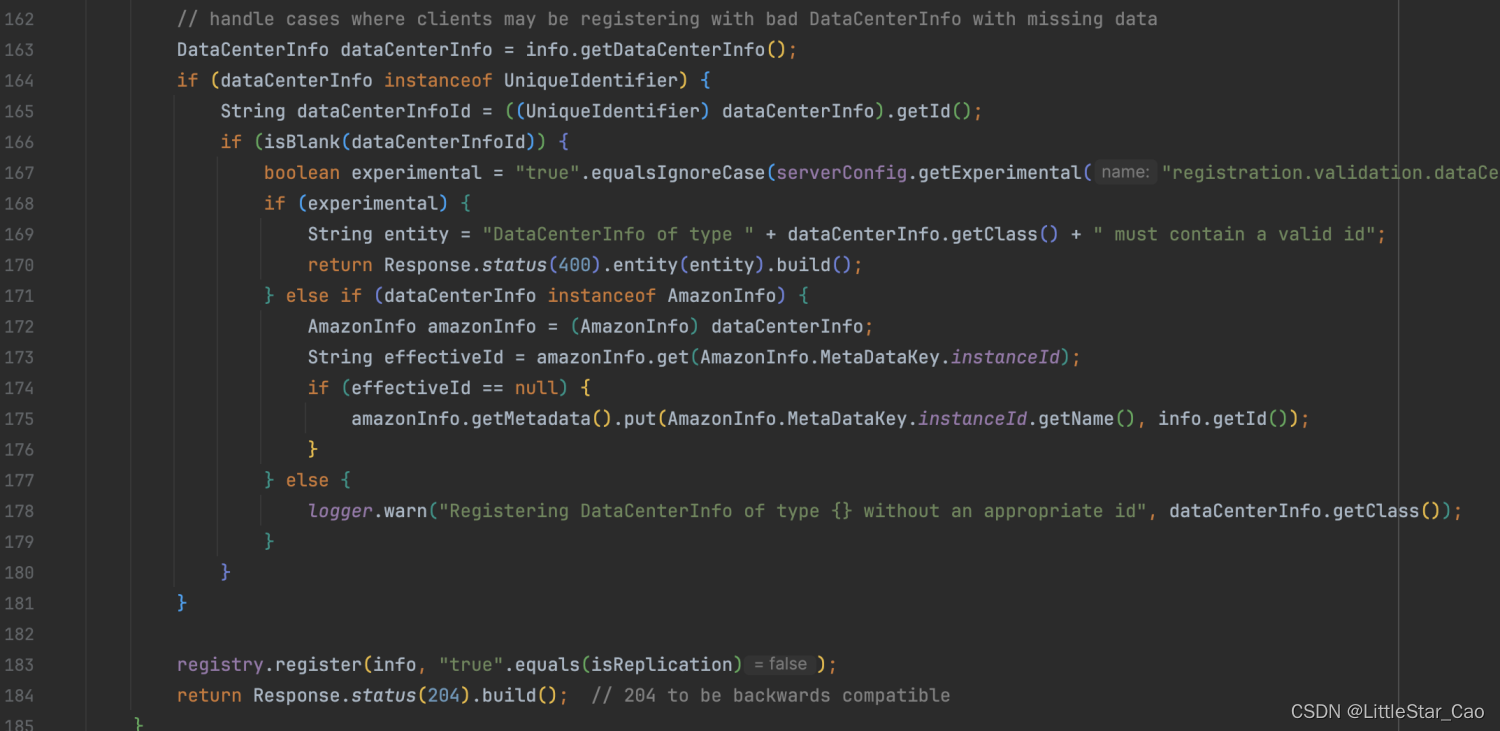The width and height of the screenshot is (1500, 731).
Task: Click the "// 204 to be backwards compatible" comment
Action: (771, 696)
